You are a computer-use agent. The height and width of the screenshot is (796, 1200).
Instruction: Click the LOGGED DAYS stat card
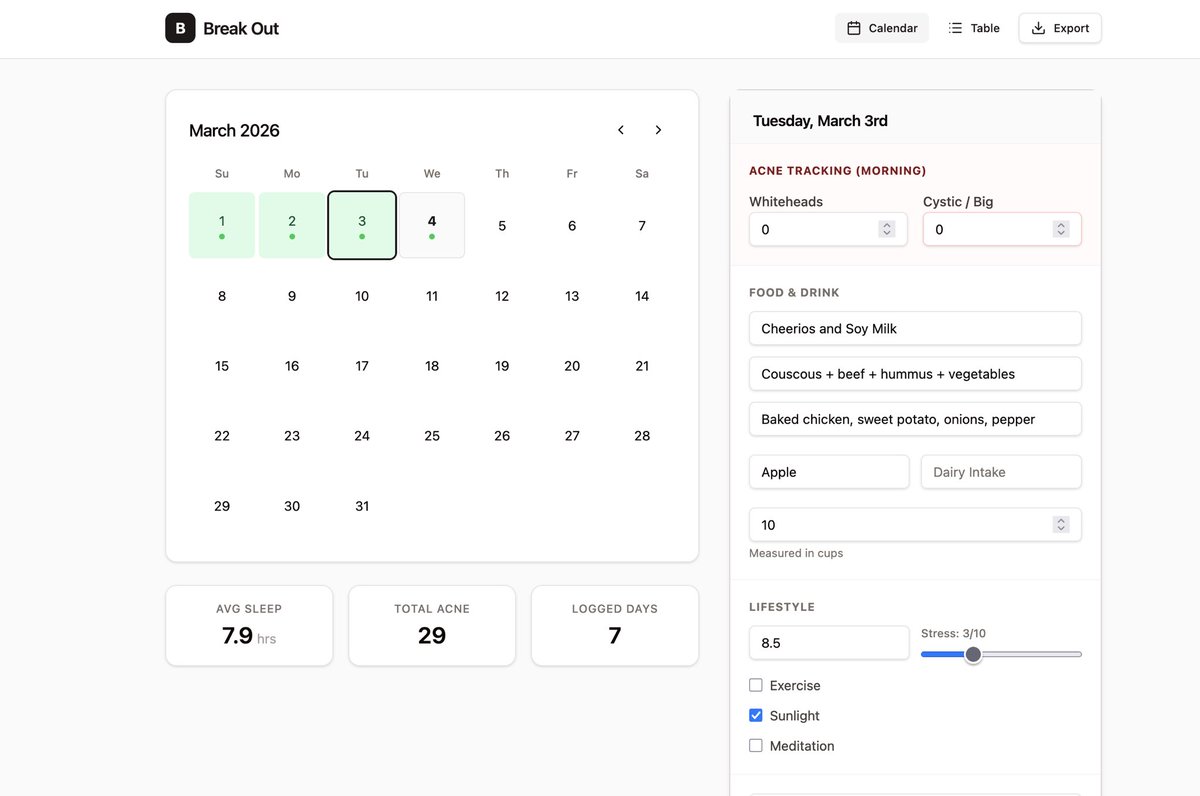(x=615, y=626)
